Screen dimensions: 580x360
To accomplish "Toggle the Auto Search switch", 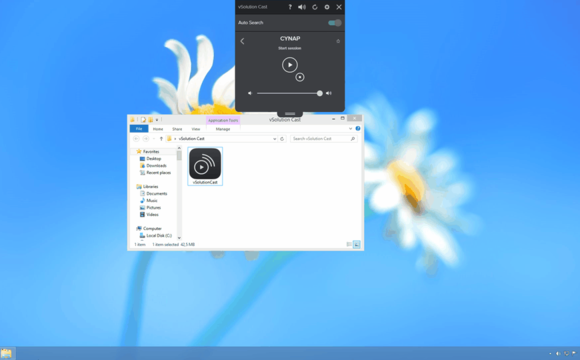I will [x=335, y=23].
